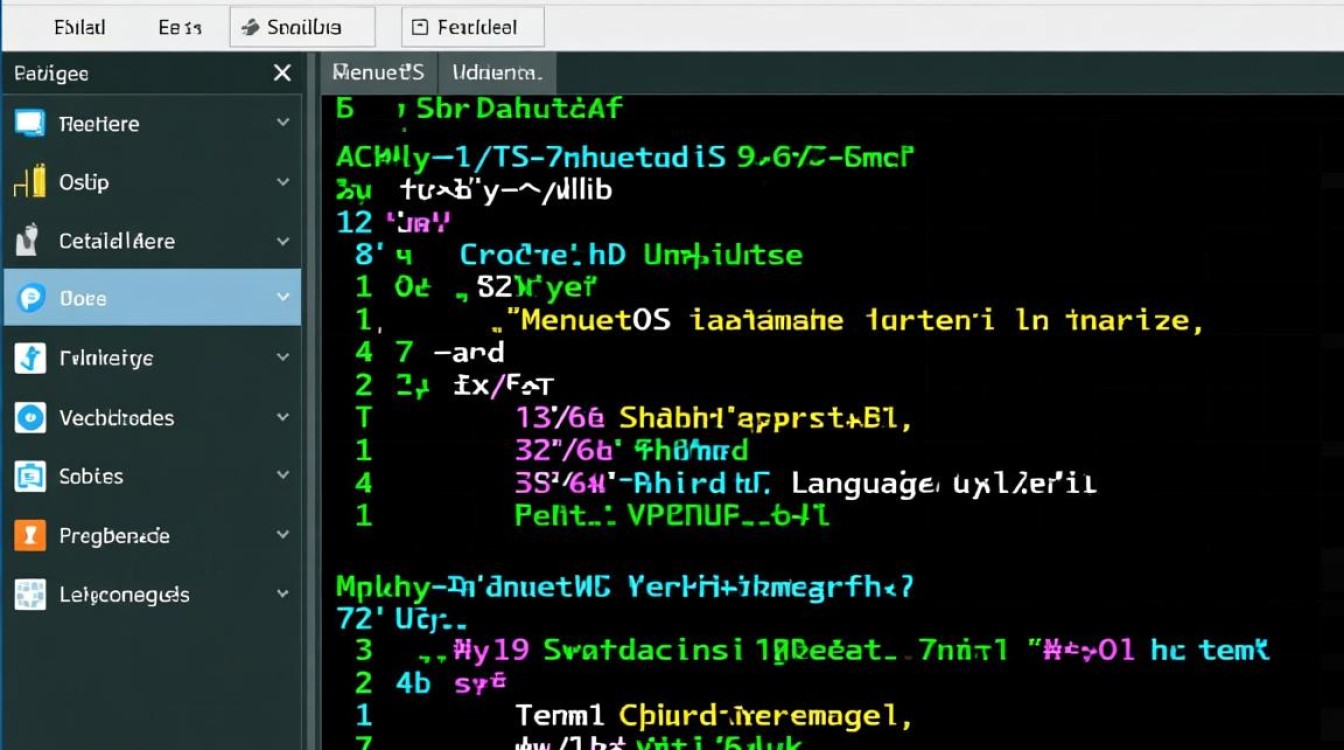The image size is (1344, 750).
Task: Click the Sobies sidebar icon
Action: tap(30, 477)
